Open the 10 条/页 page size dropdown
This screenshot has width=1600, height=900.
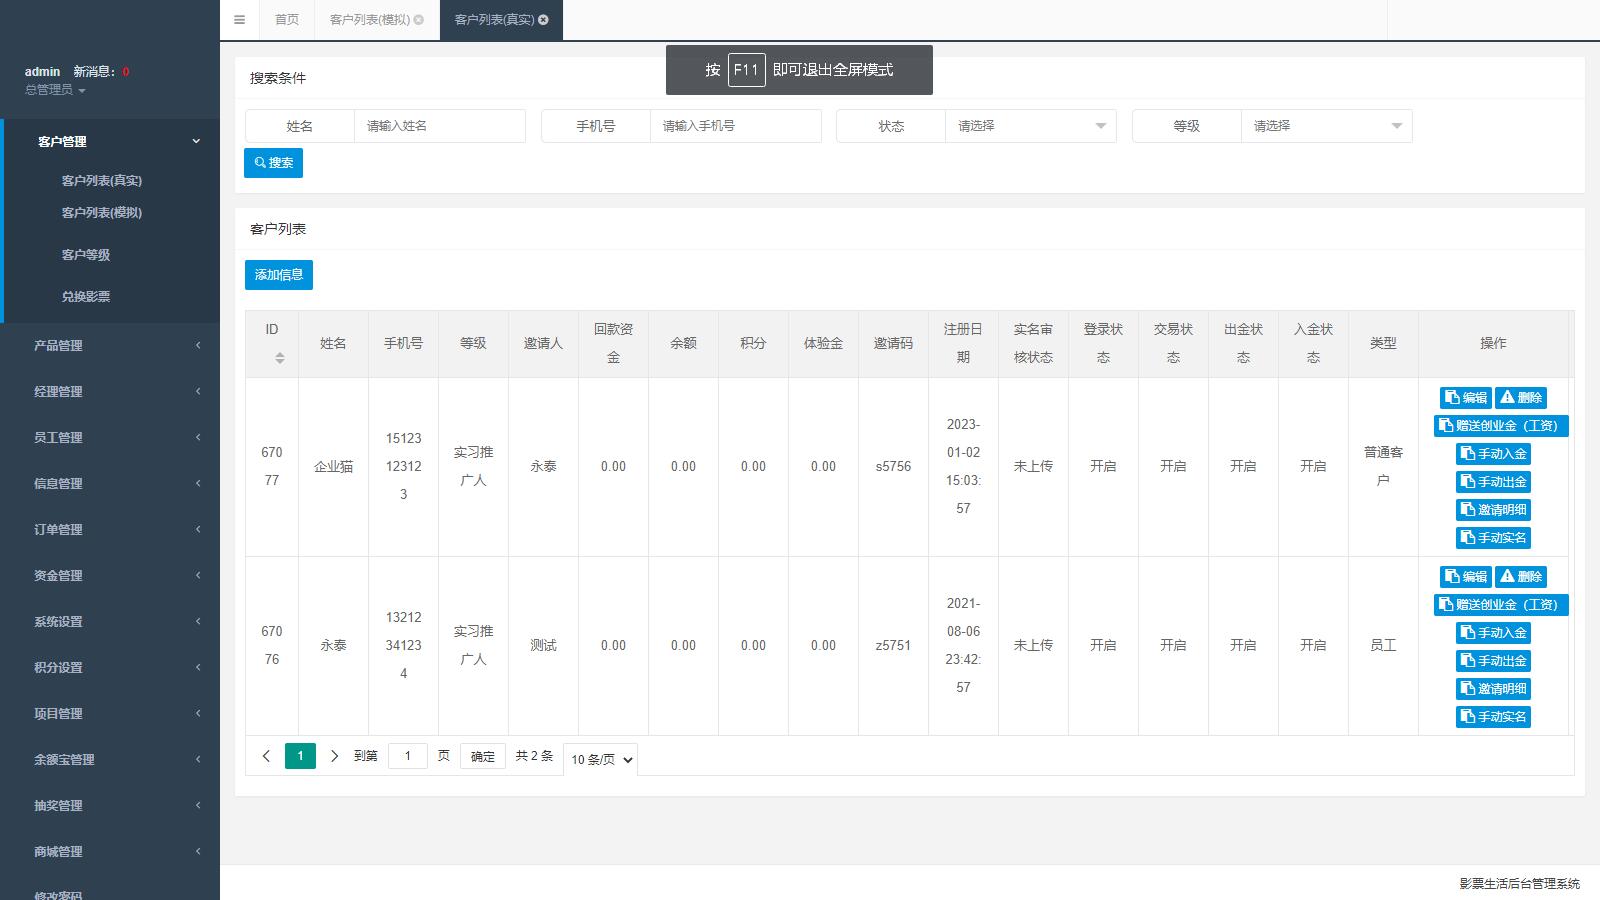pyautogui.click(x=601, y=760)
